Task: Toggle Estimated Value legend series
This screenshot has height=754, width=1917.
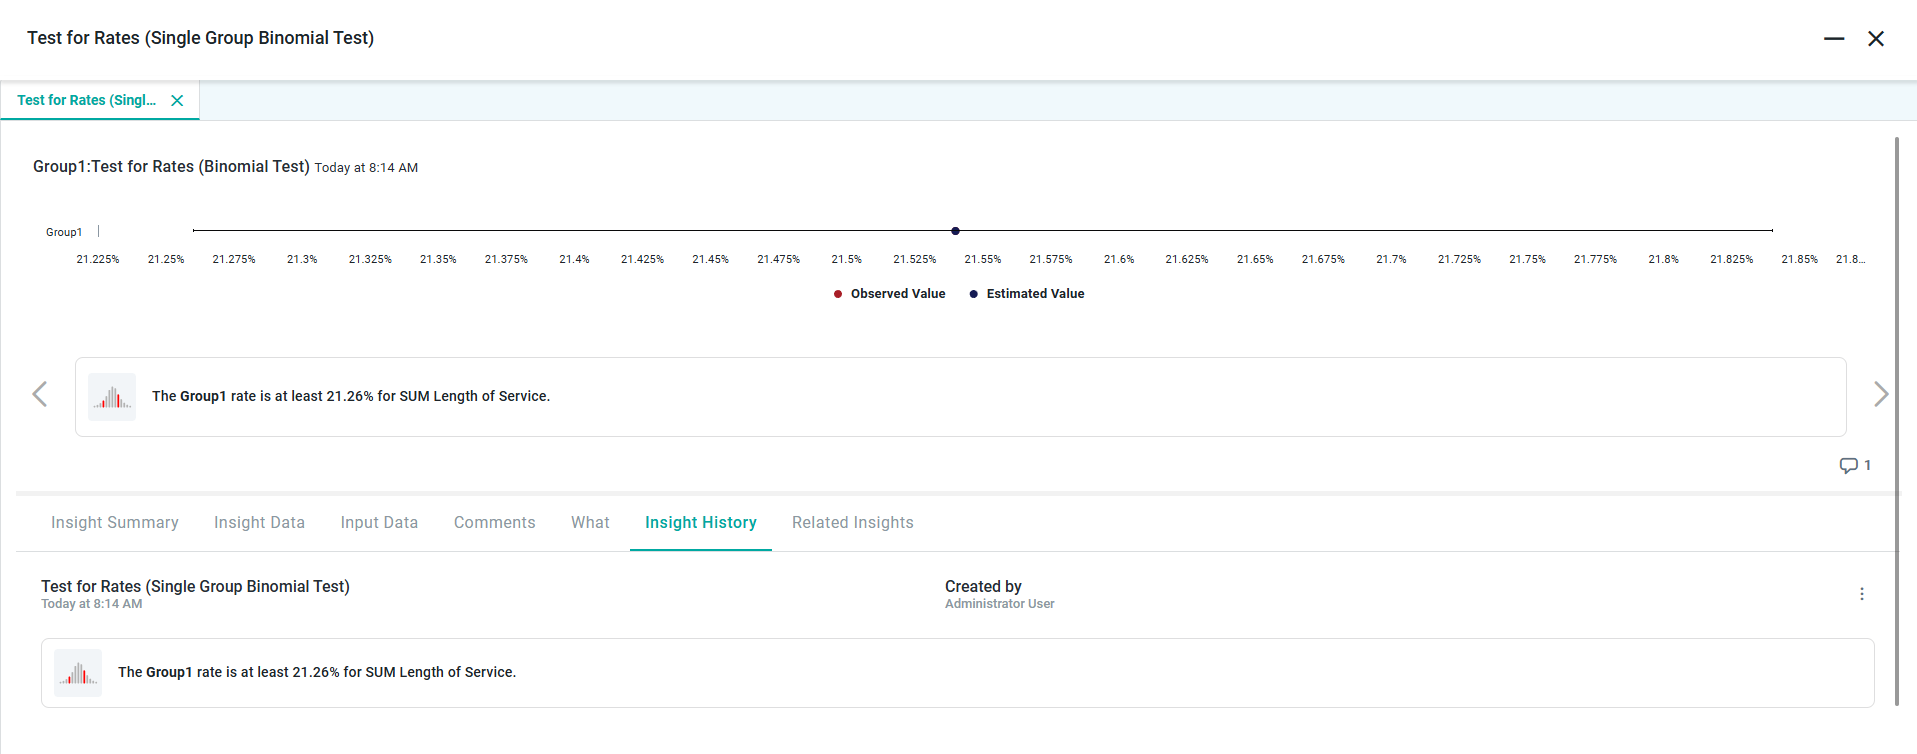Action: pos(1027,294)
